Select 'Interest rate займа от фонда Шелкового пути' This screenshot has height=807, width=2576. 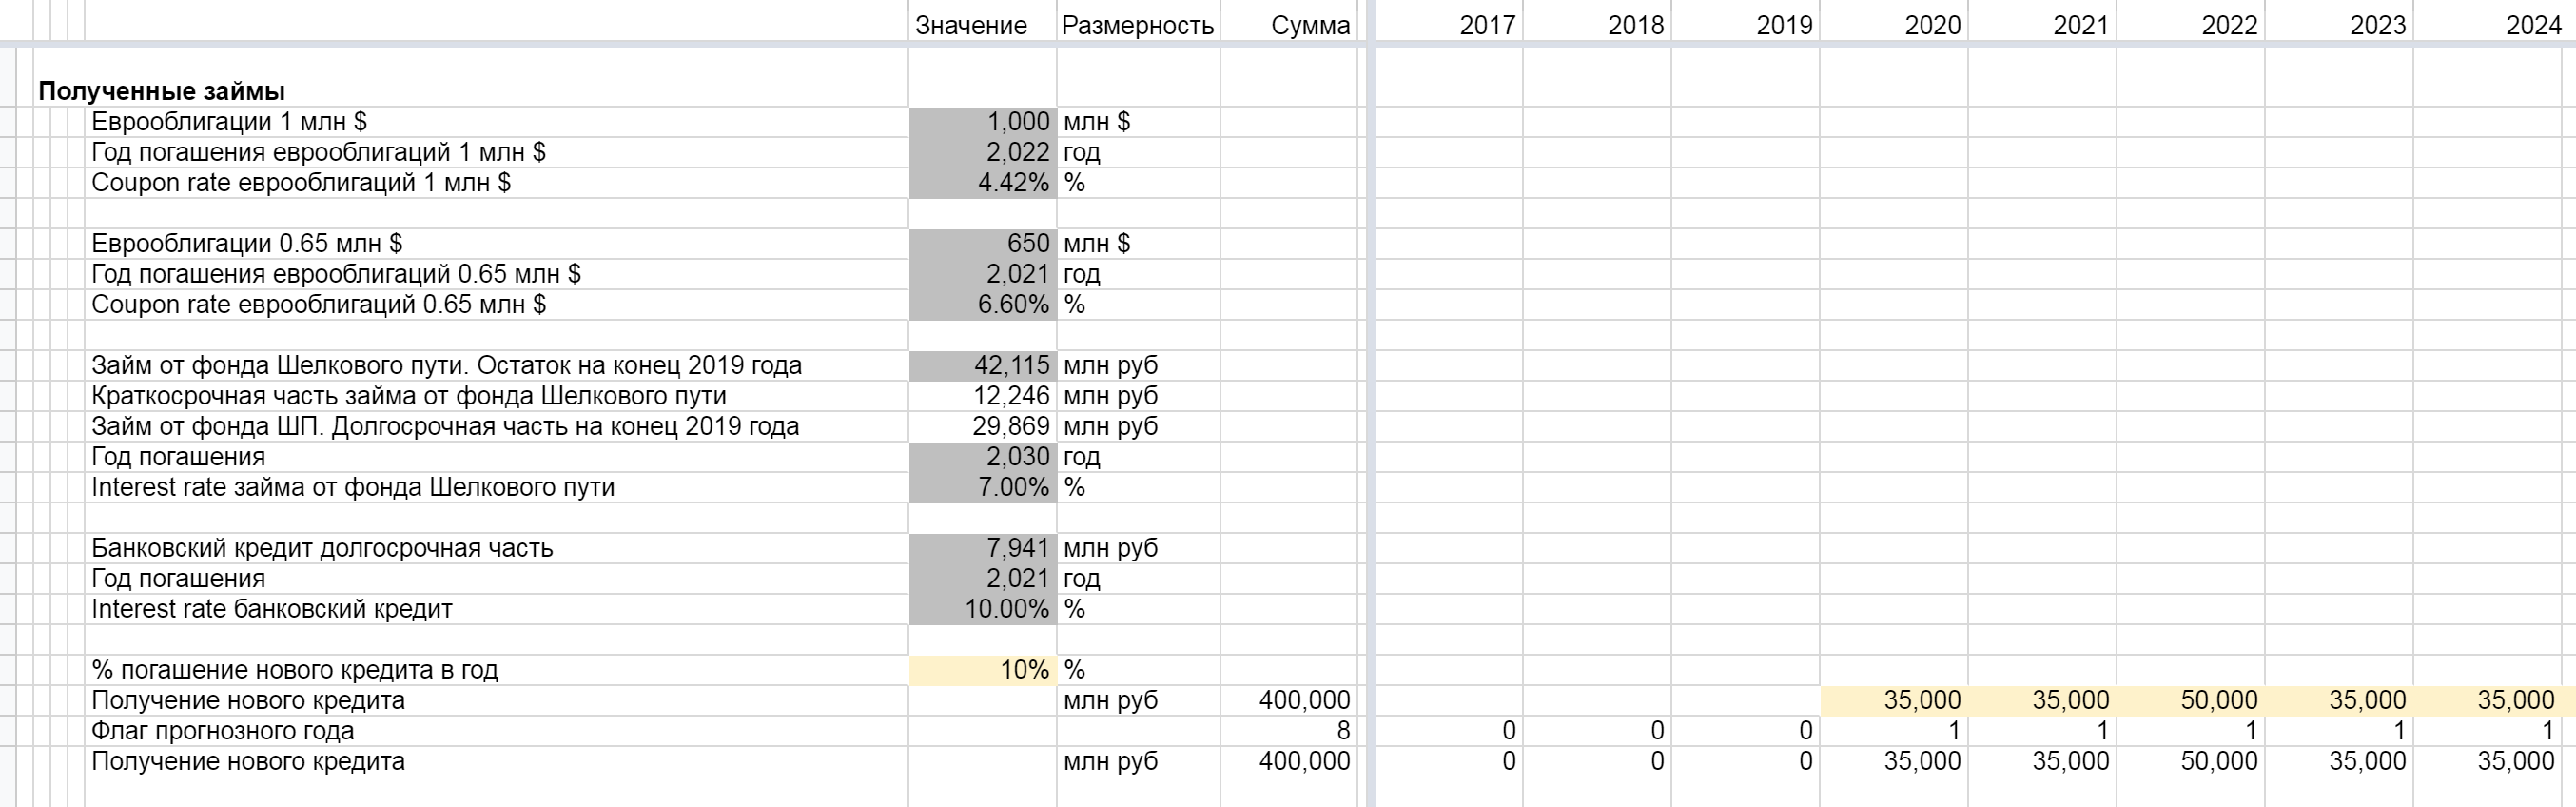[x=353, y=488]
